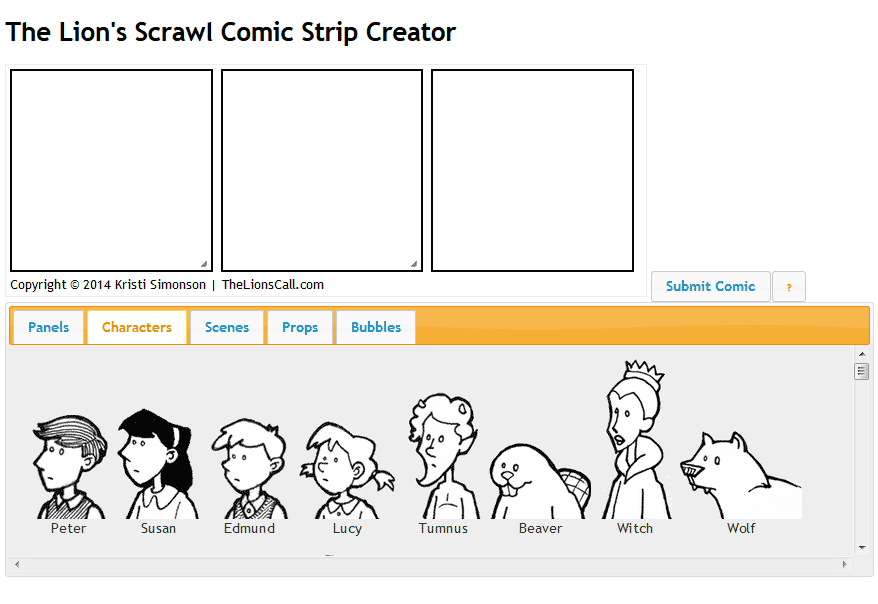Image resolution: width=878 pixels, height=604 pixels.
Task: Pick the Tumnus faun character
Action: point(444,456)
